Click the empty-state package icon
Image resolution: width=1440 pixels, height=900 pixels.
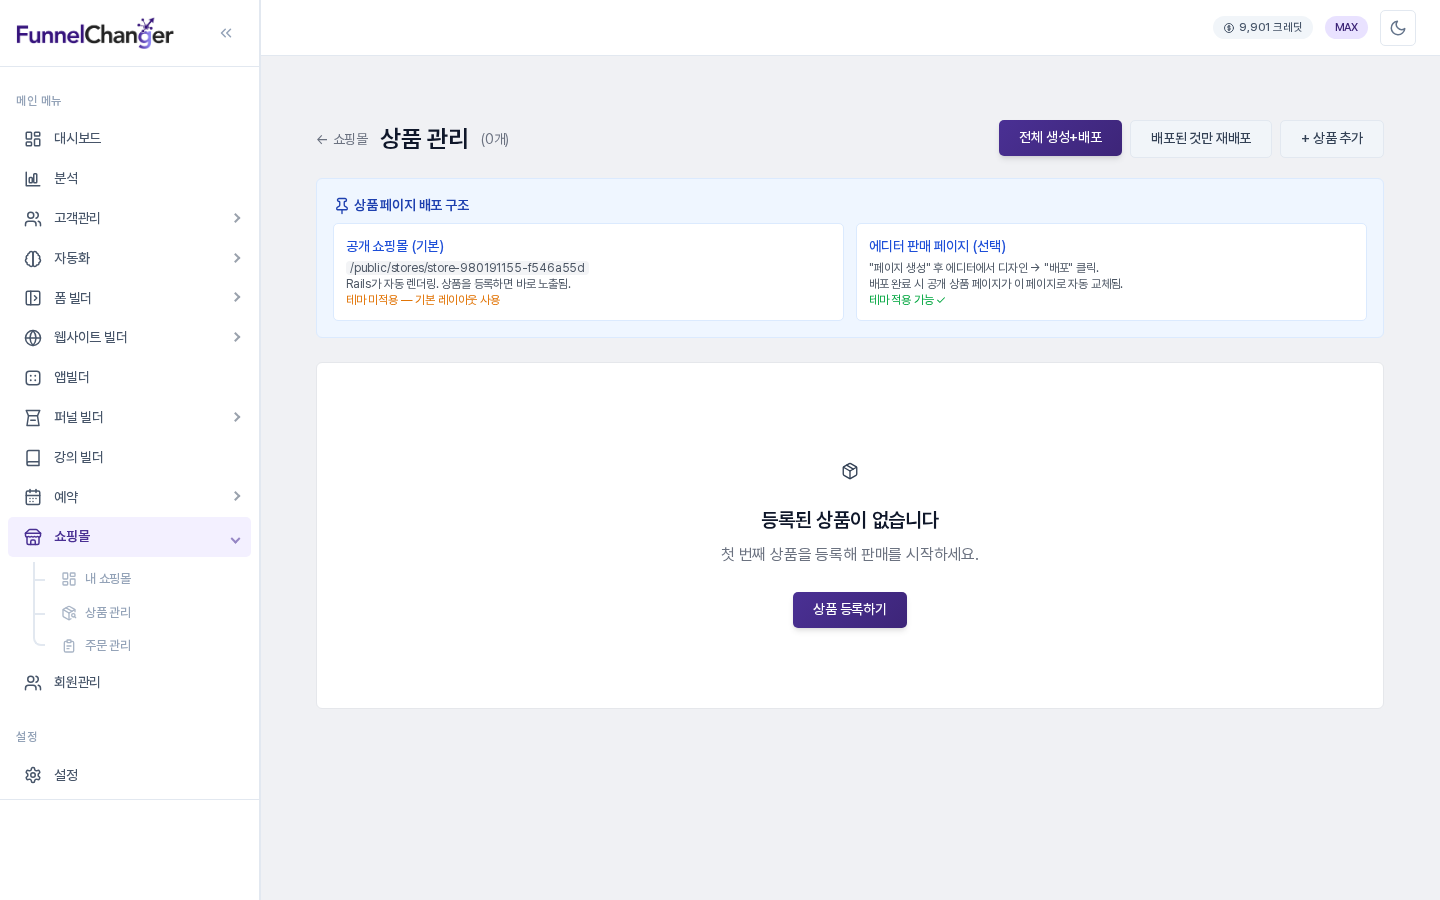click(850, 471)
